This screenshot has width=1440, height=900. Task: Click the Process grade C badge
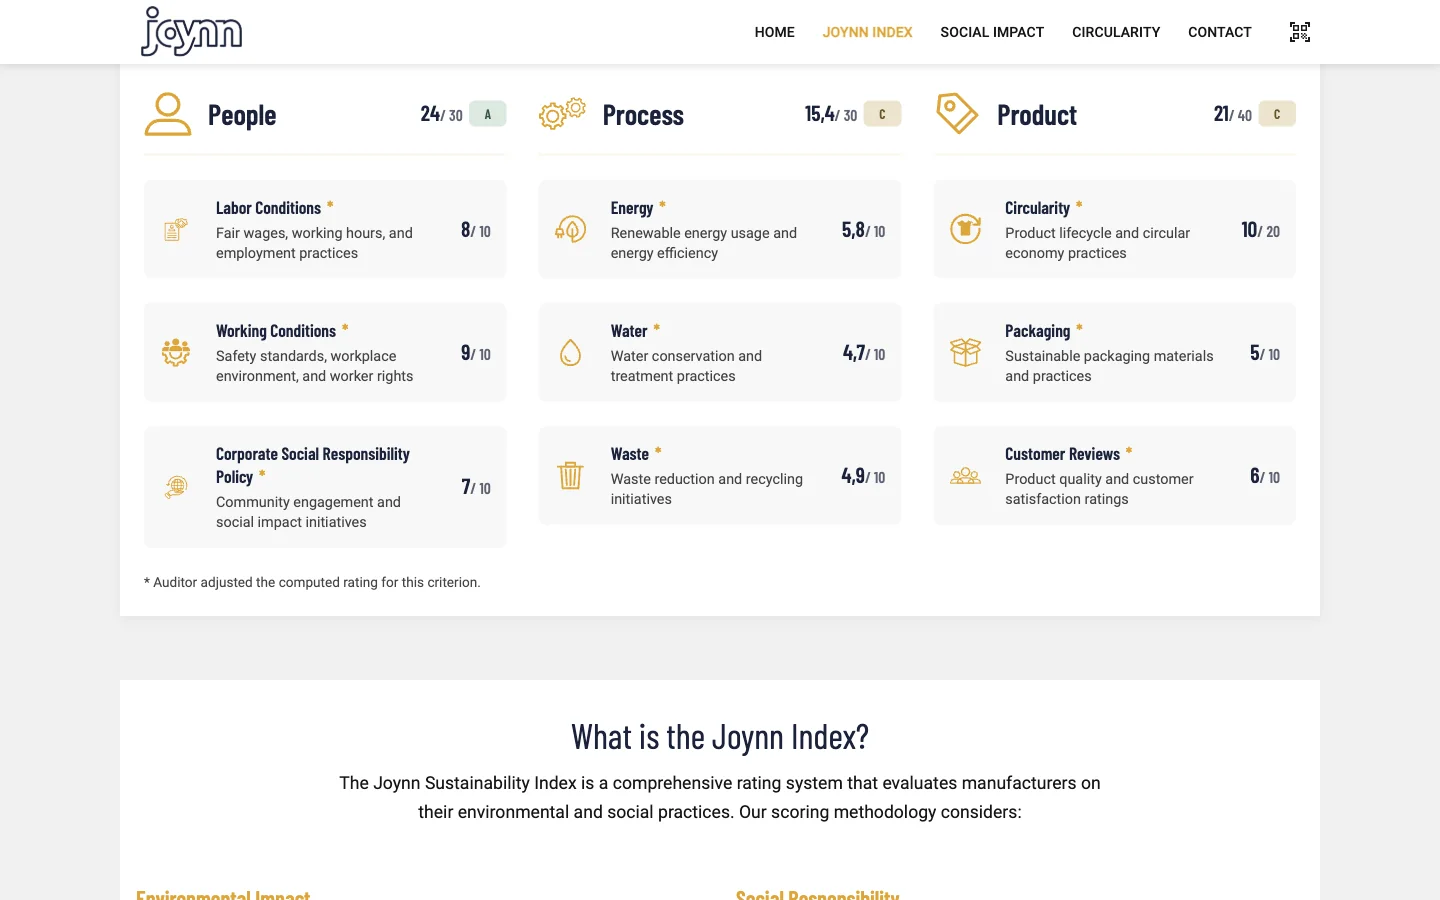pyautogui.click(x=882, y=114)
